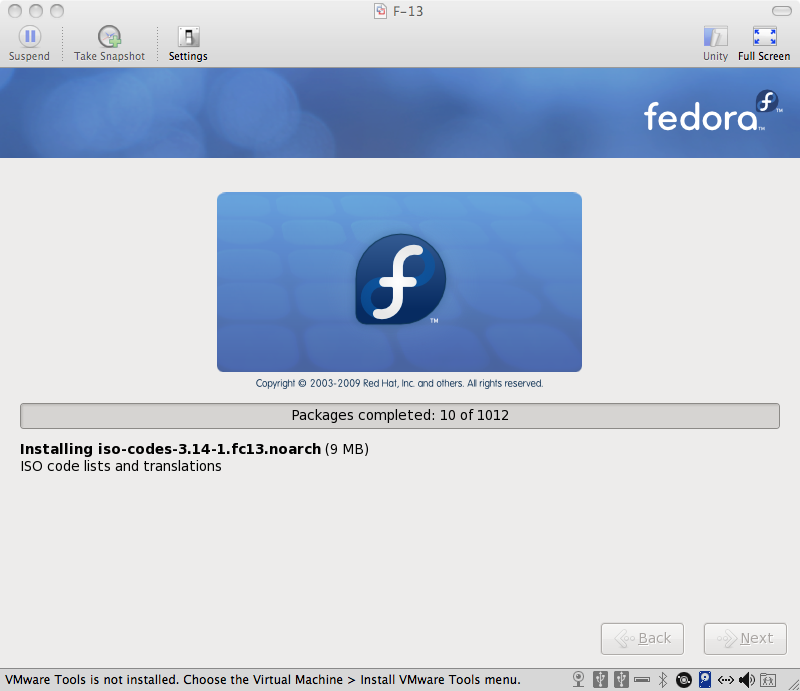Enter Full Screen mode
The height and width of the screenshot is (691, 800).
click(763, 40)
